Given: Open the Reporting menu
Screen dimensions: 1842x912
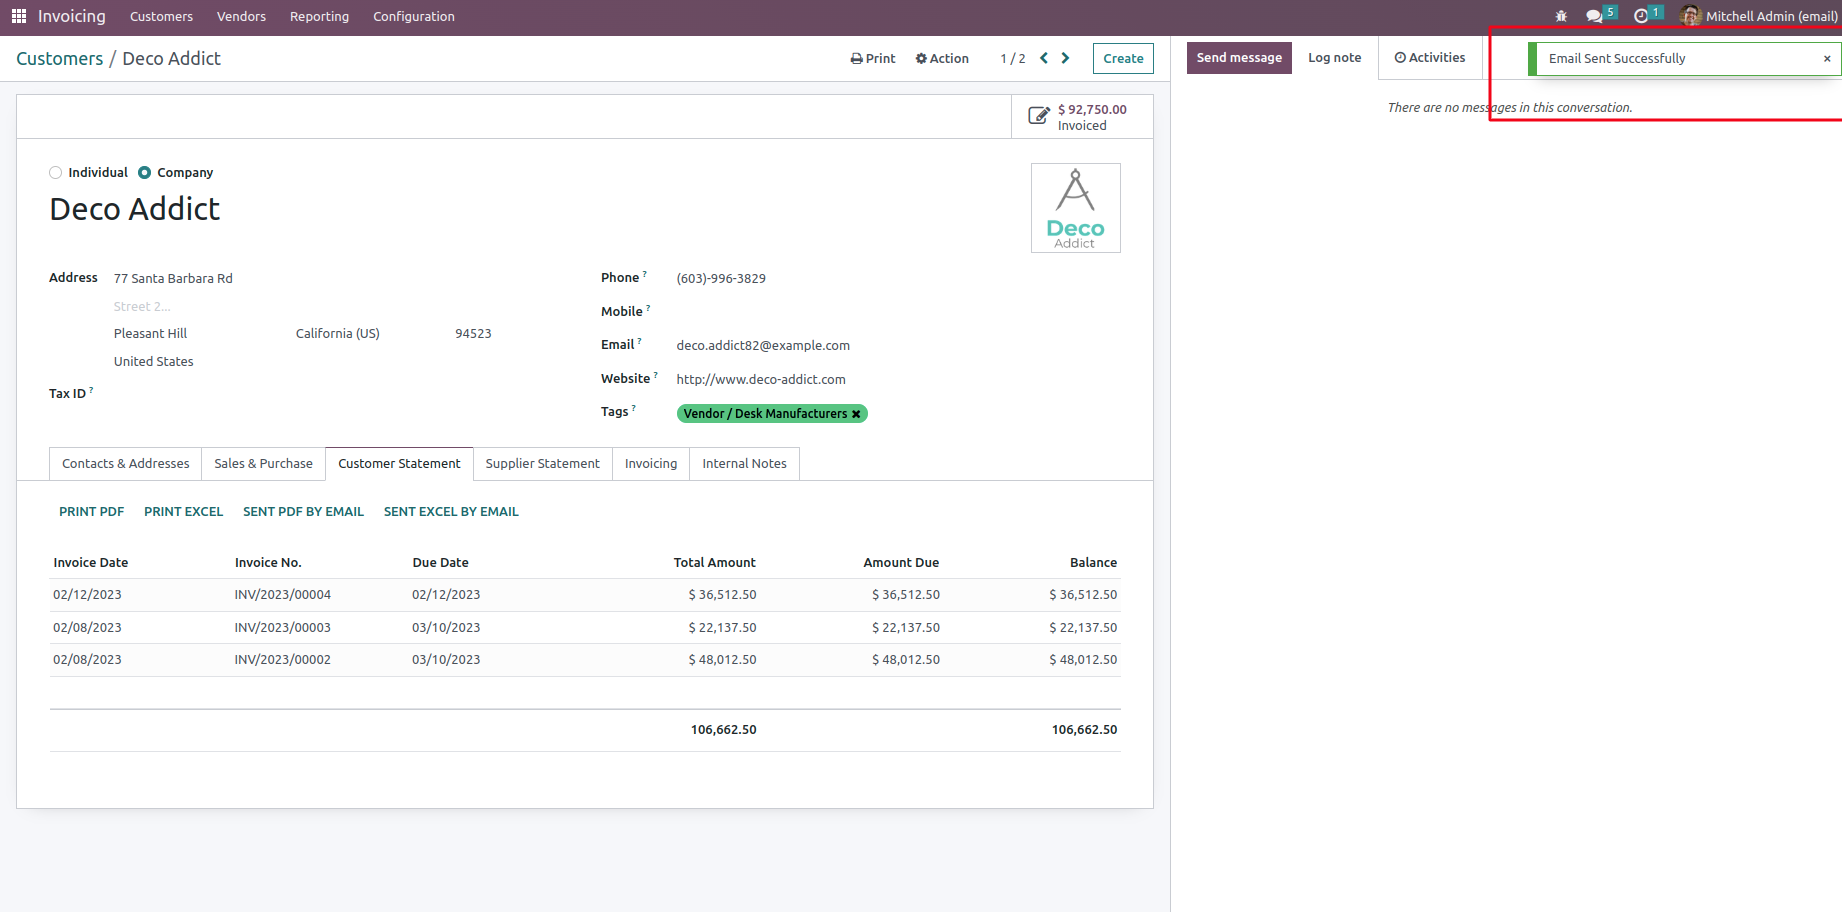Looking at the screenshot, I should 319,17.
